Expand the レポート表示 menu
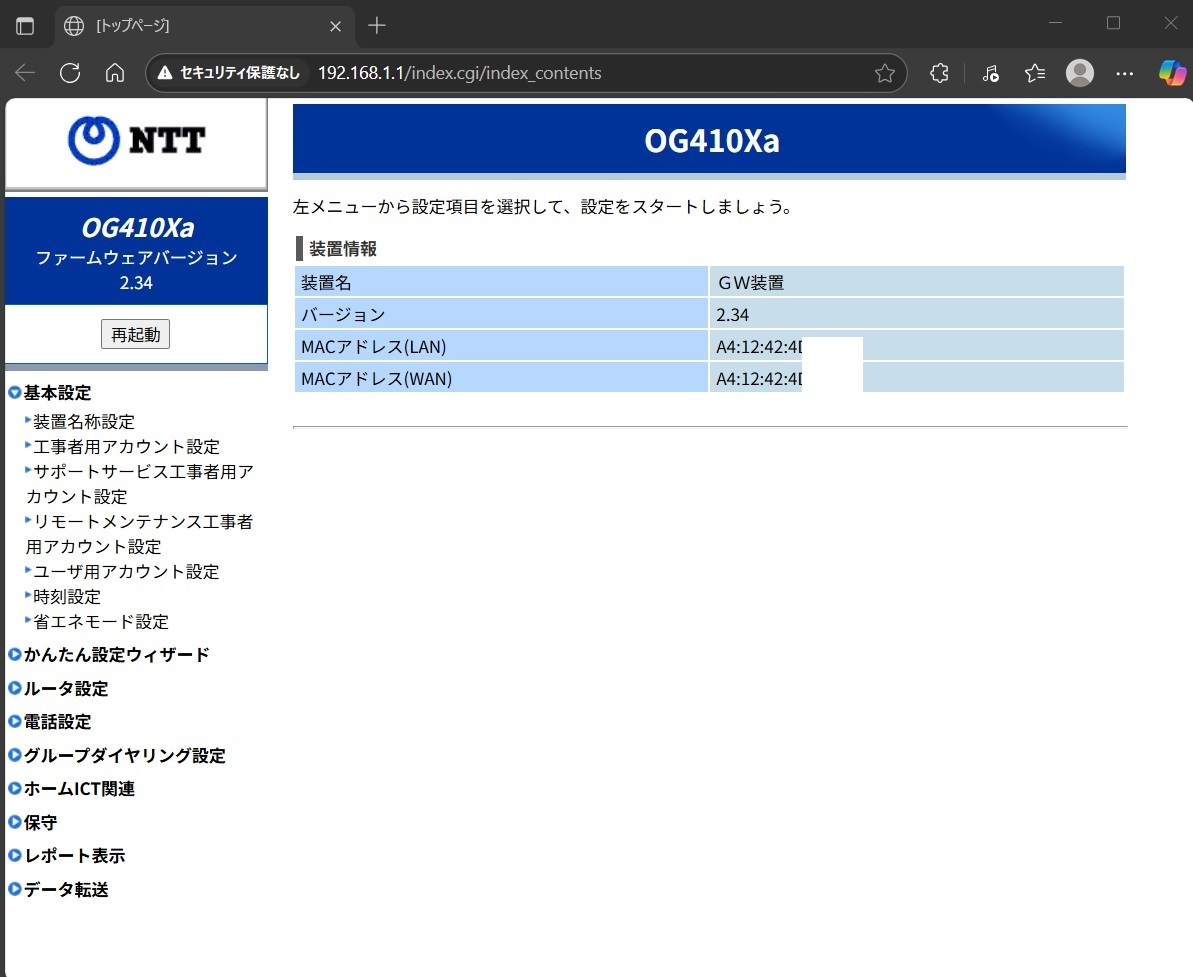1193x977 pixels. pos(66,855)
